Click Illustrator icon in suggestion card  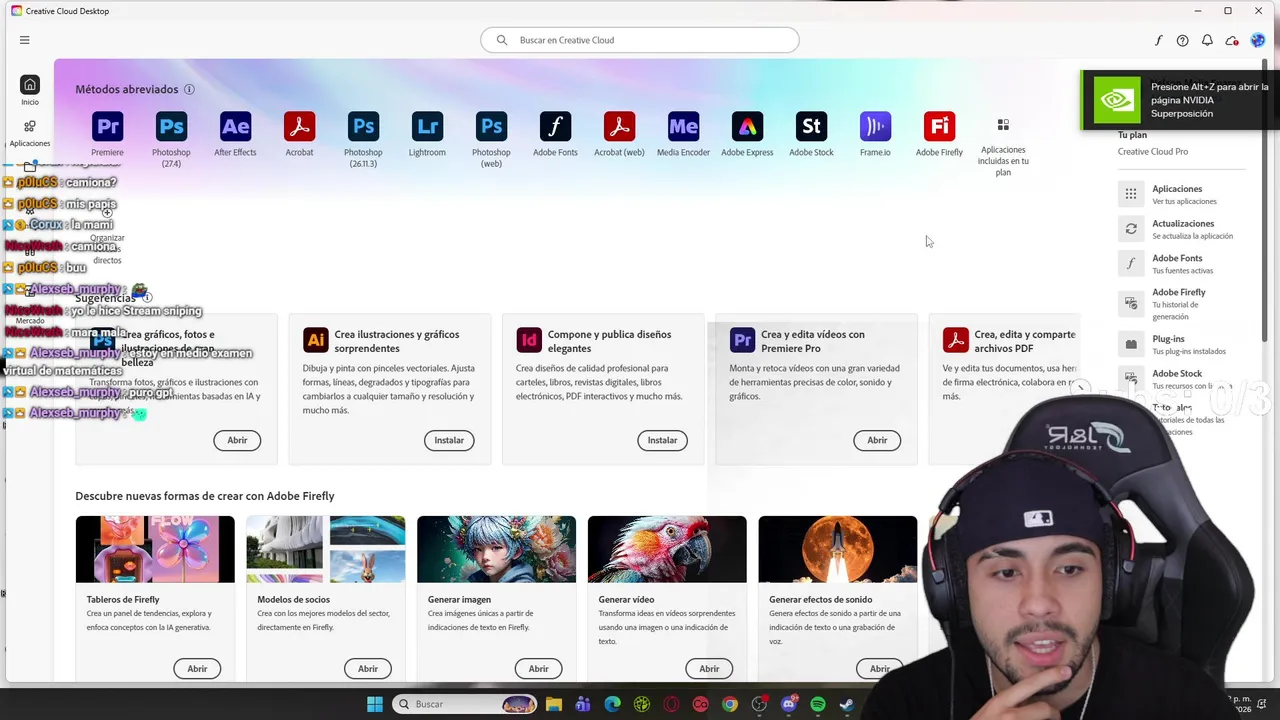(315, 341)
